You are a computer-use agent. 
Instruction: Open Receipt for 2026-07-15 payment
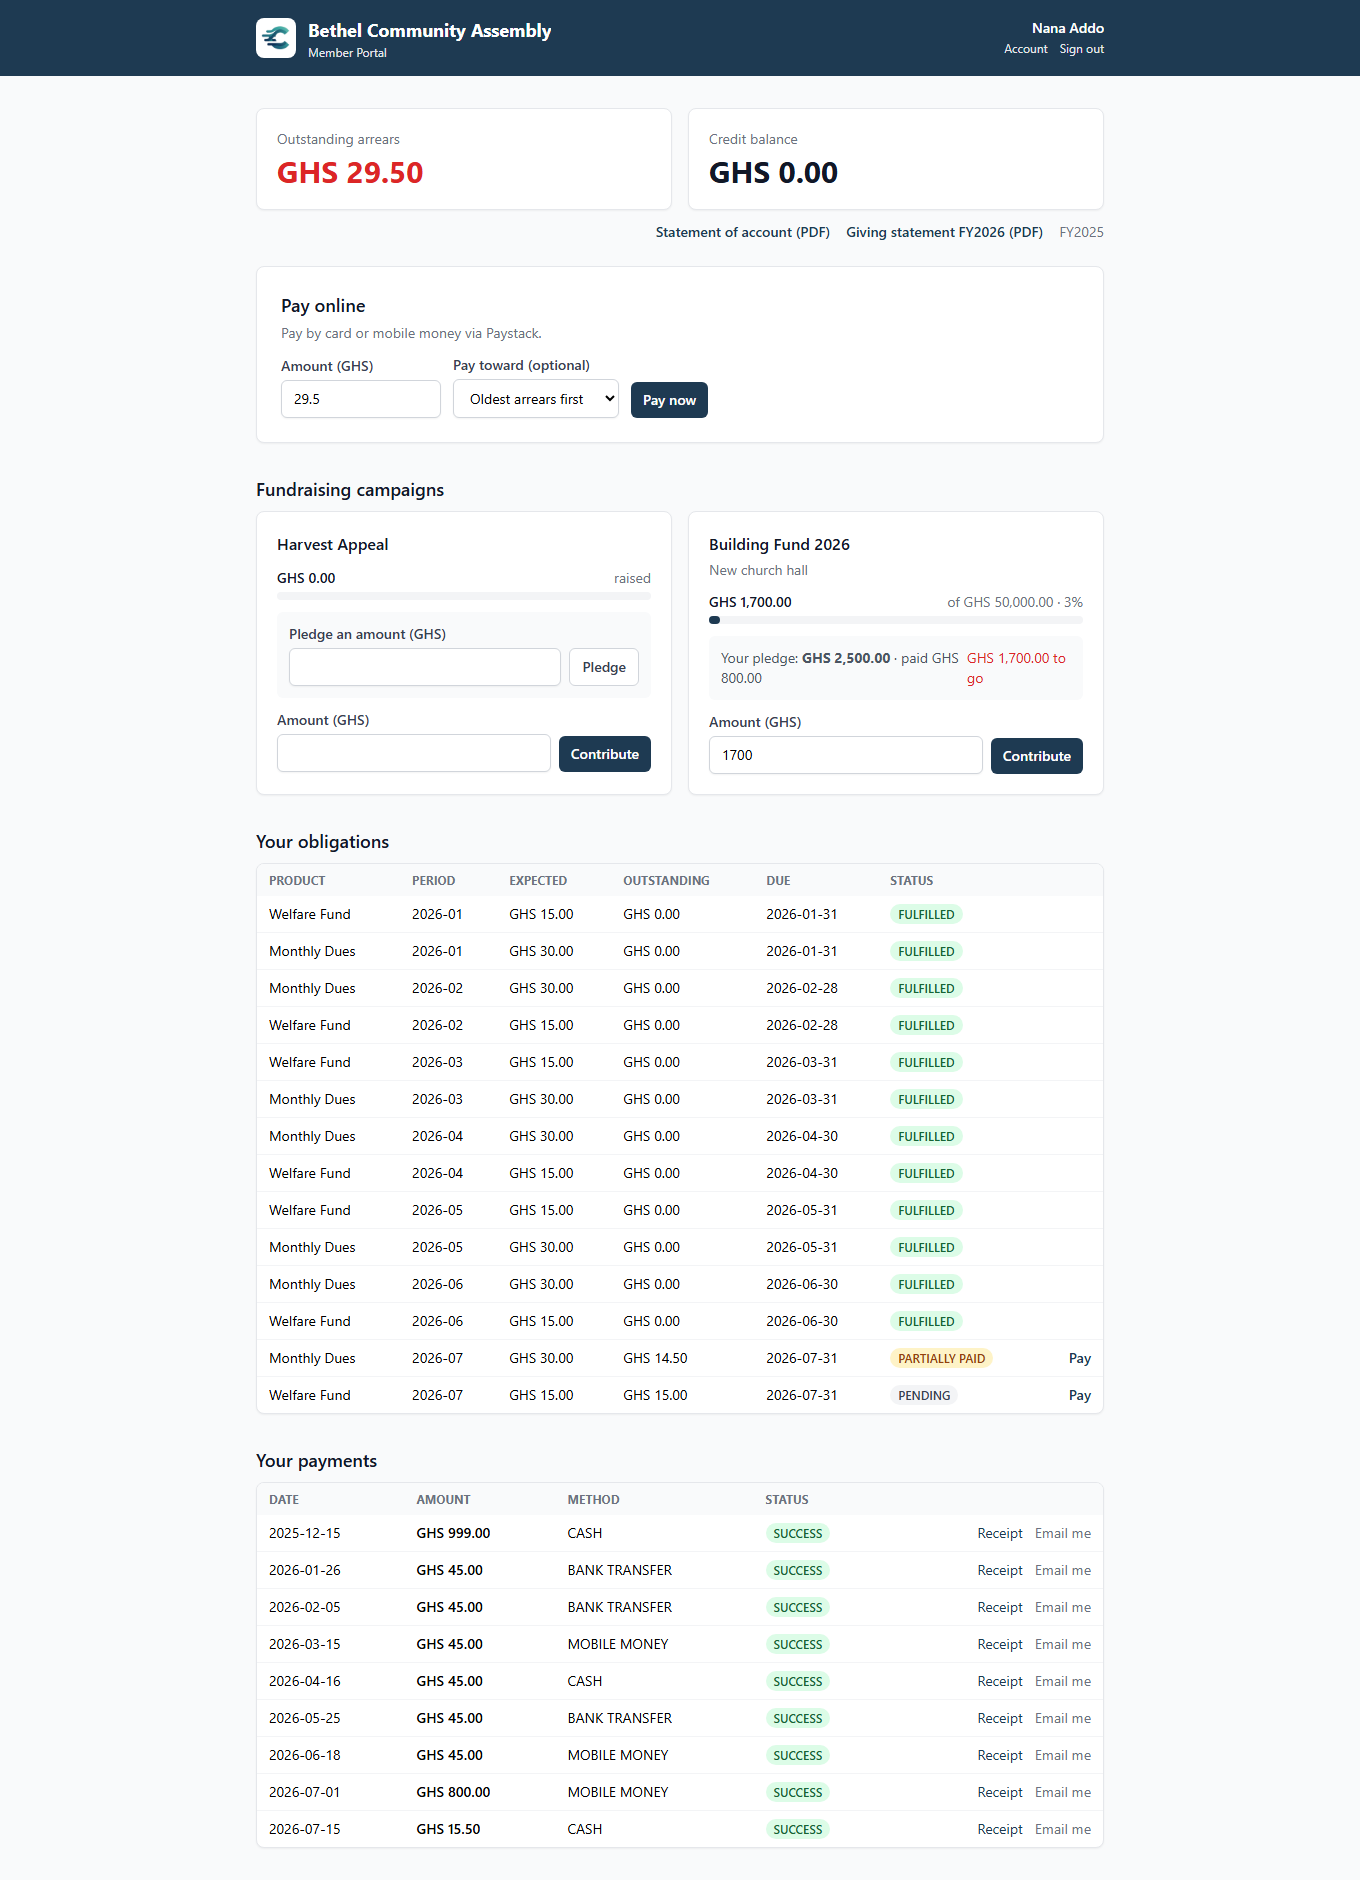tap(1000, 1829)
